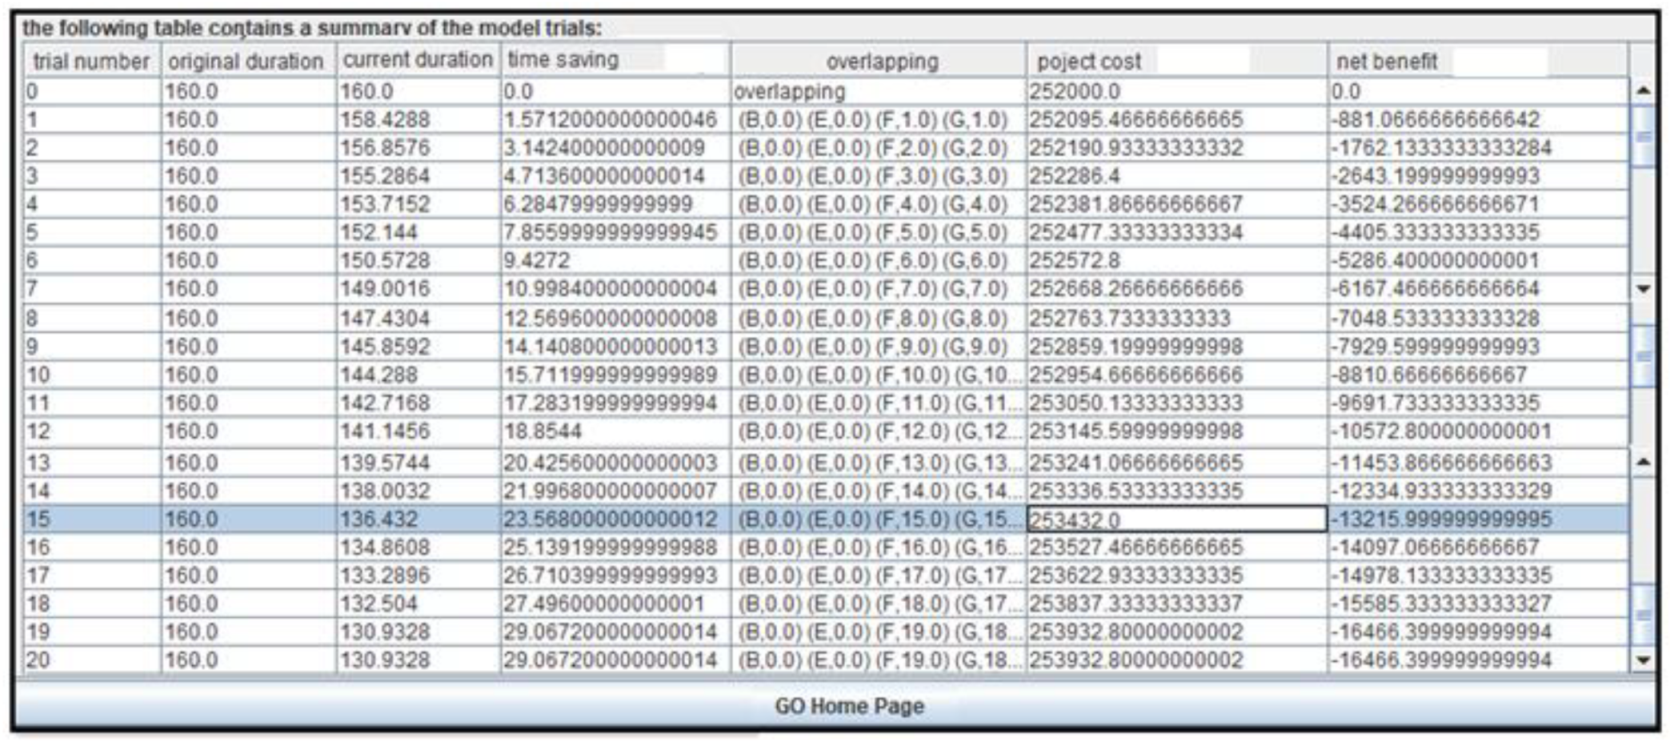Click trial number cell 7
The height and width of the screenshot is (742, 1670).
tap(91, 289)
